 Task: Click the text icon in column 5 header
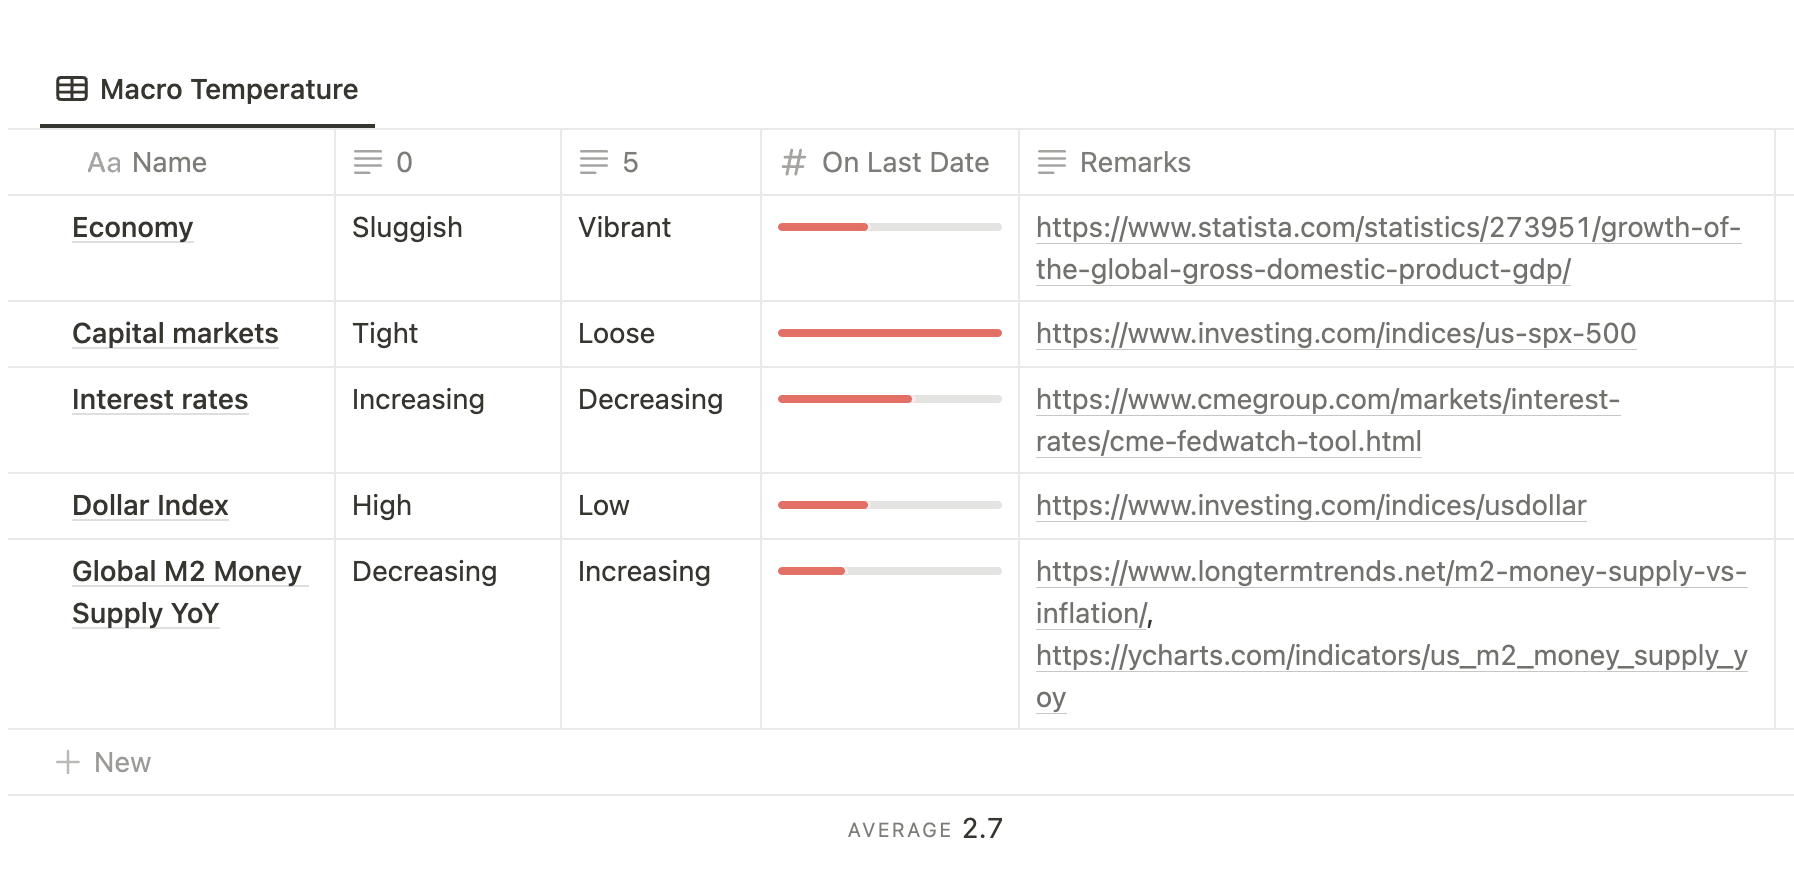[x=594, y=162]
